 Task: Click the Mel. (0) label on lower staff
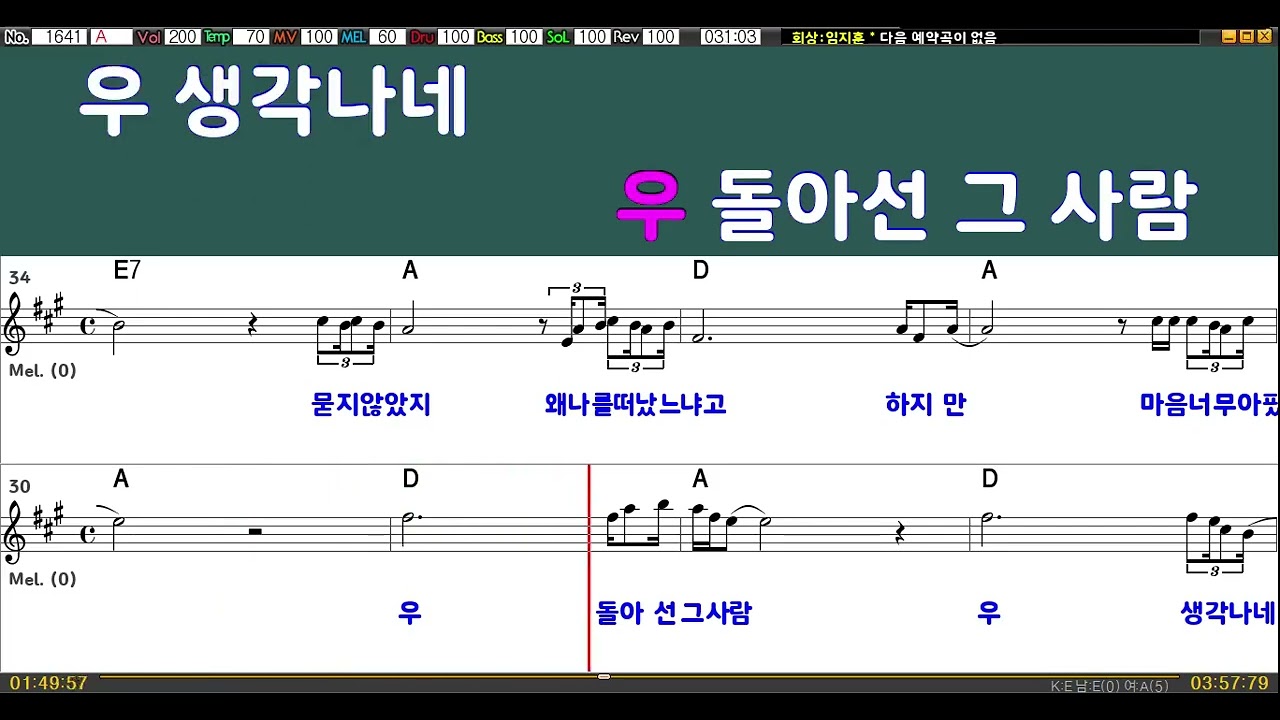42,579
